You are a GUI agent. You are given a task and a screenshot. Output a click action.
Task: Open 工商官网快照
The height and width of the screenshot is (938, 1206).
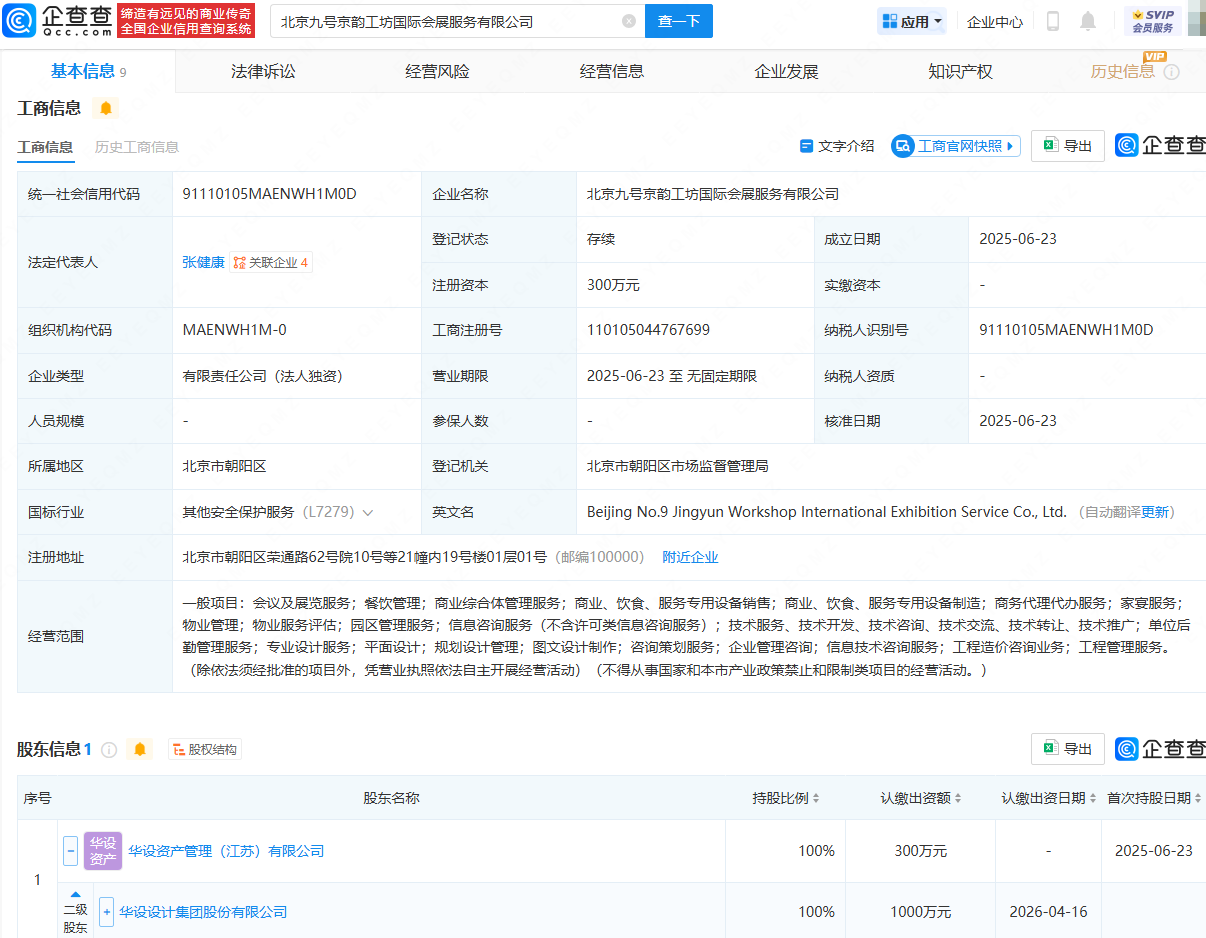(956, 146)
